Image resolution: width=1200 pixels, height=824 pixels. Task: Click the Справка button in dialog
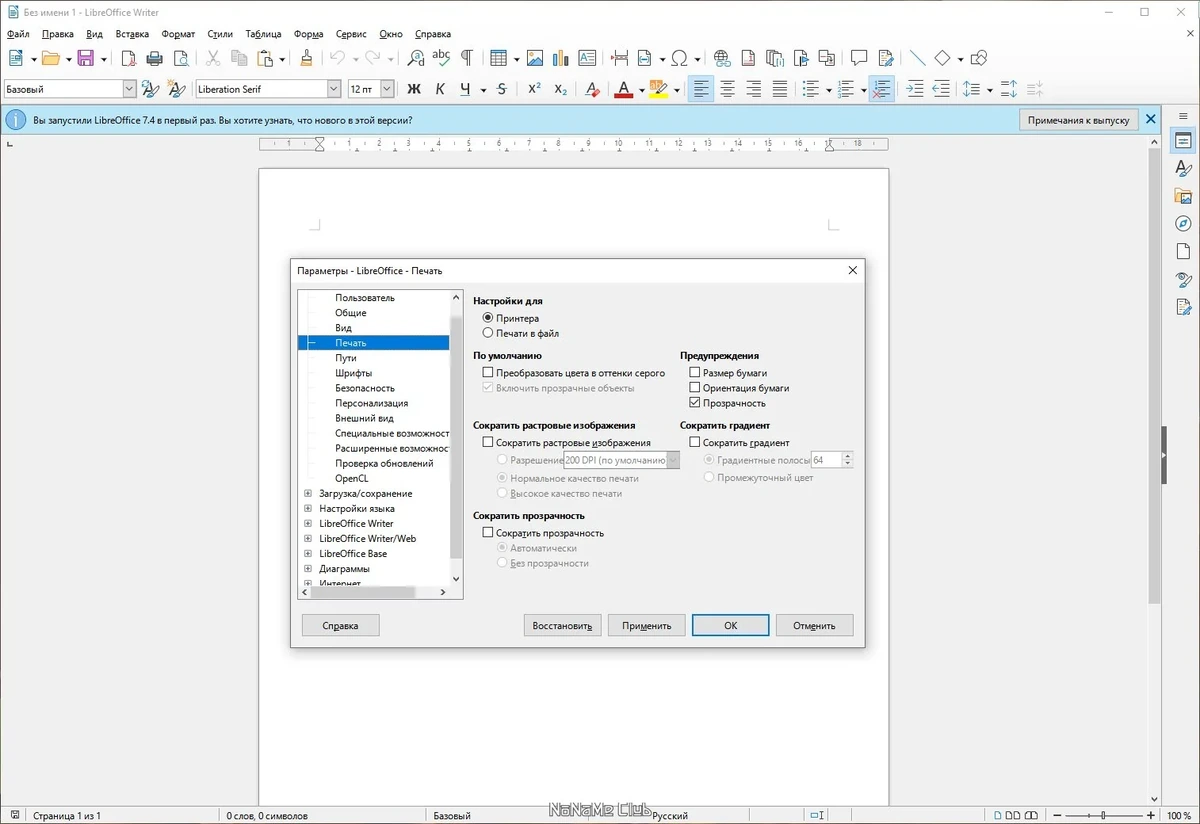pyautogui.click(x=341, y=625)
